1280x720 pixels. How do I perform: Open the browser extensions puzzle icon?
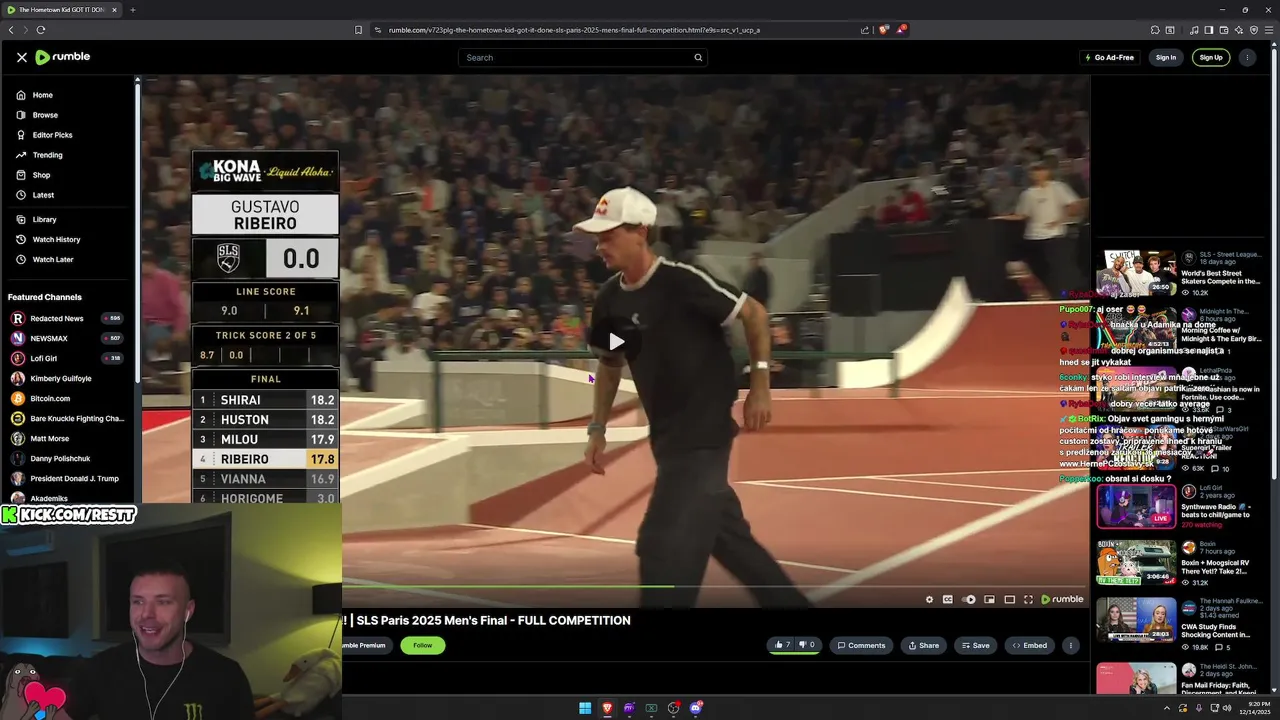point(1155,30)
